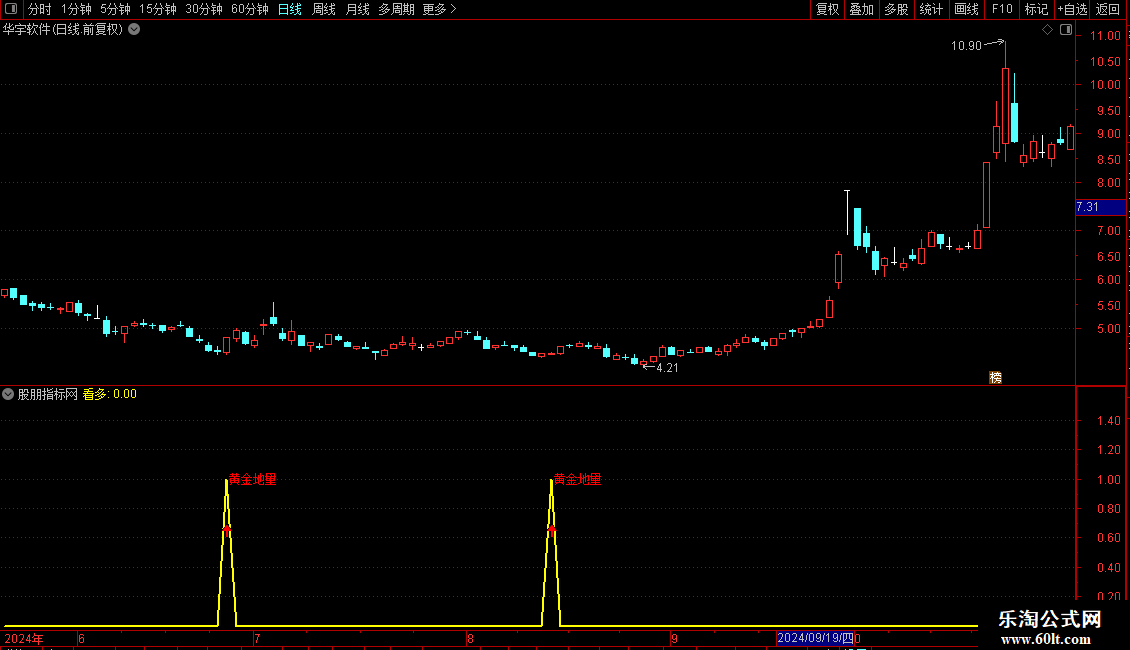This screenshot has width=1130, height=650.
Task: Open 画线 drawing tools
Action: coord(966,9)
